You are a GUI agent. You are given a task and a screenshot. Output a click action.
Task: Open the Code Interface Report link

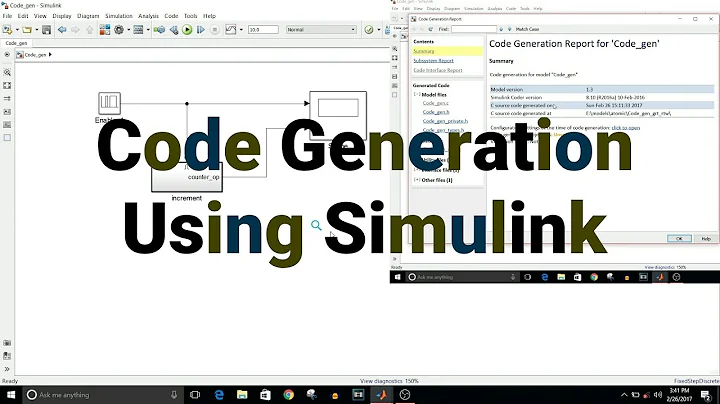(x=438, y=70)
